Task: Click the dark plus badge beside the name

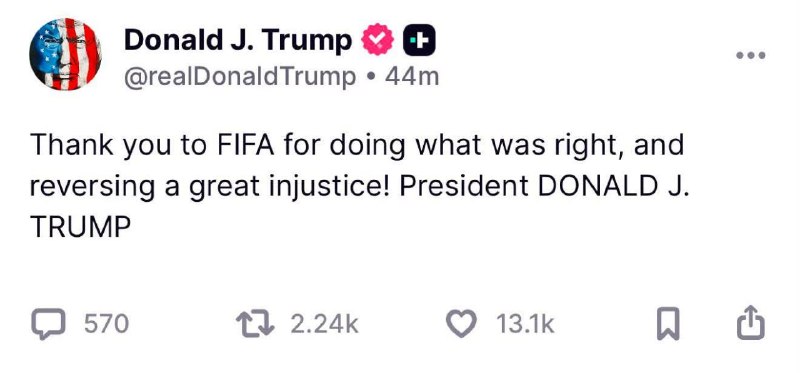Action: pyautogui.click(x=419, y=40)
